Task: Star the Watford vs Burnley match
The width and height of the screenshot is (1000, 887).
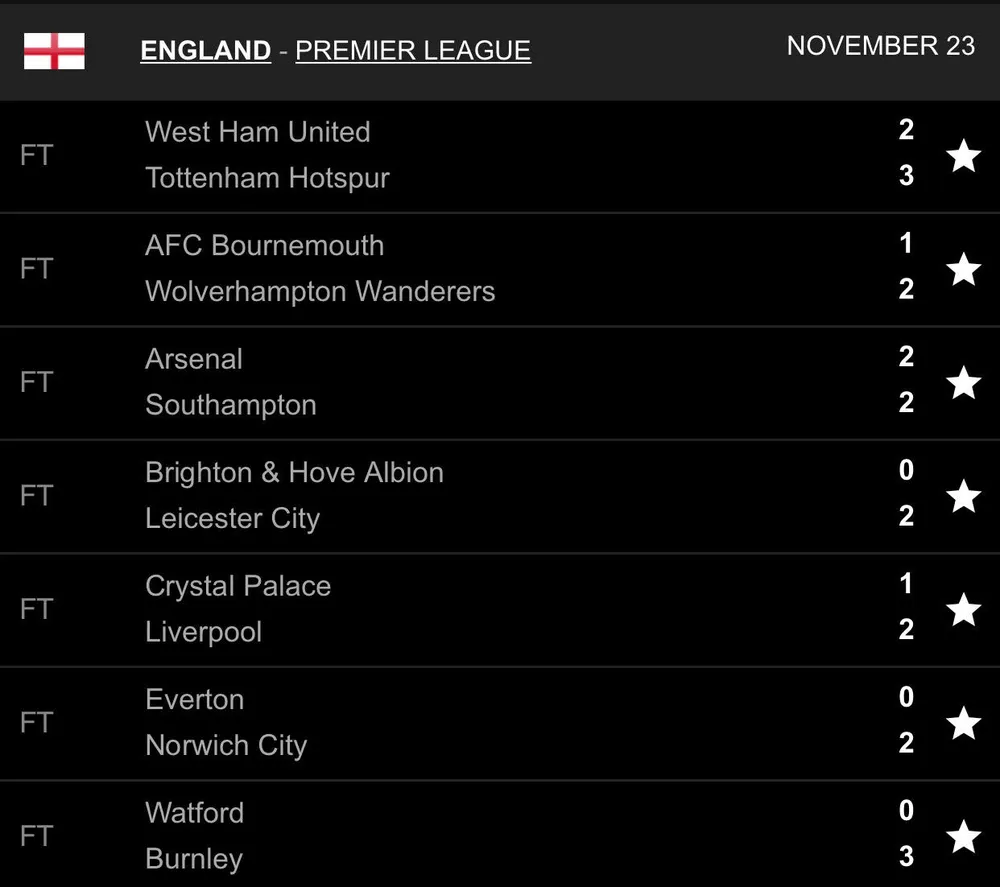Action: point(963,836)
